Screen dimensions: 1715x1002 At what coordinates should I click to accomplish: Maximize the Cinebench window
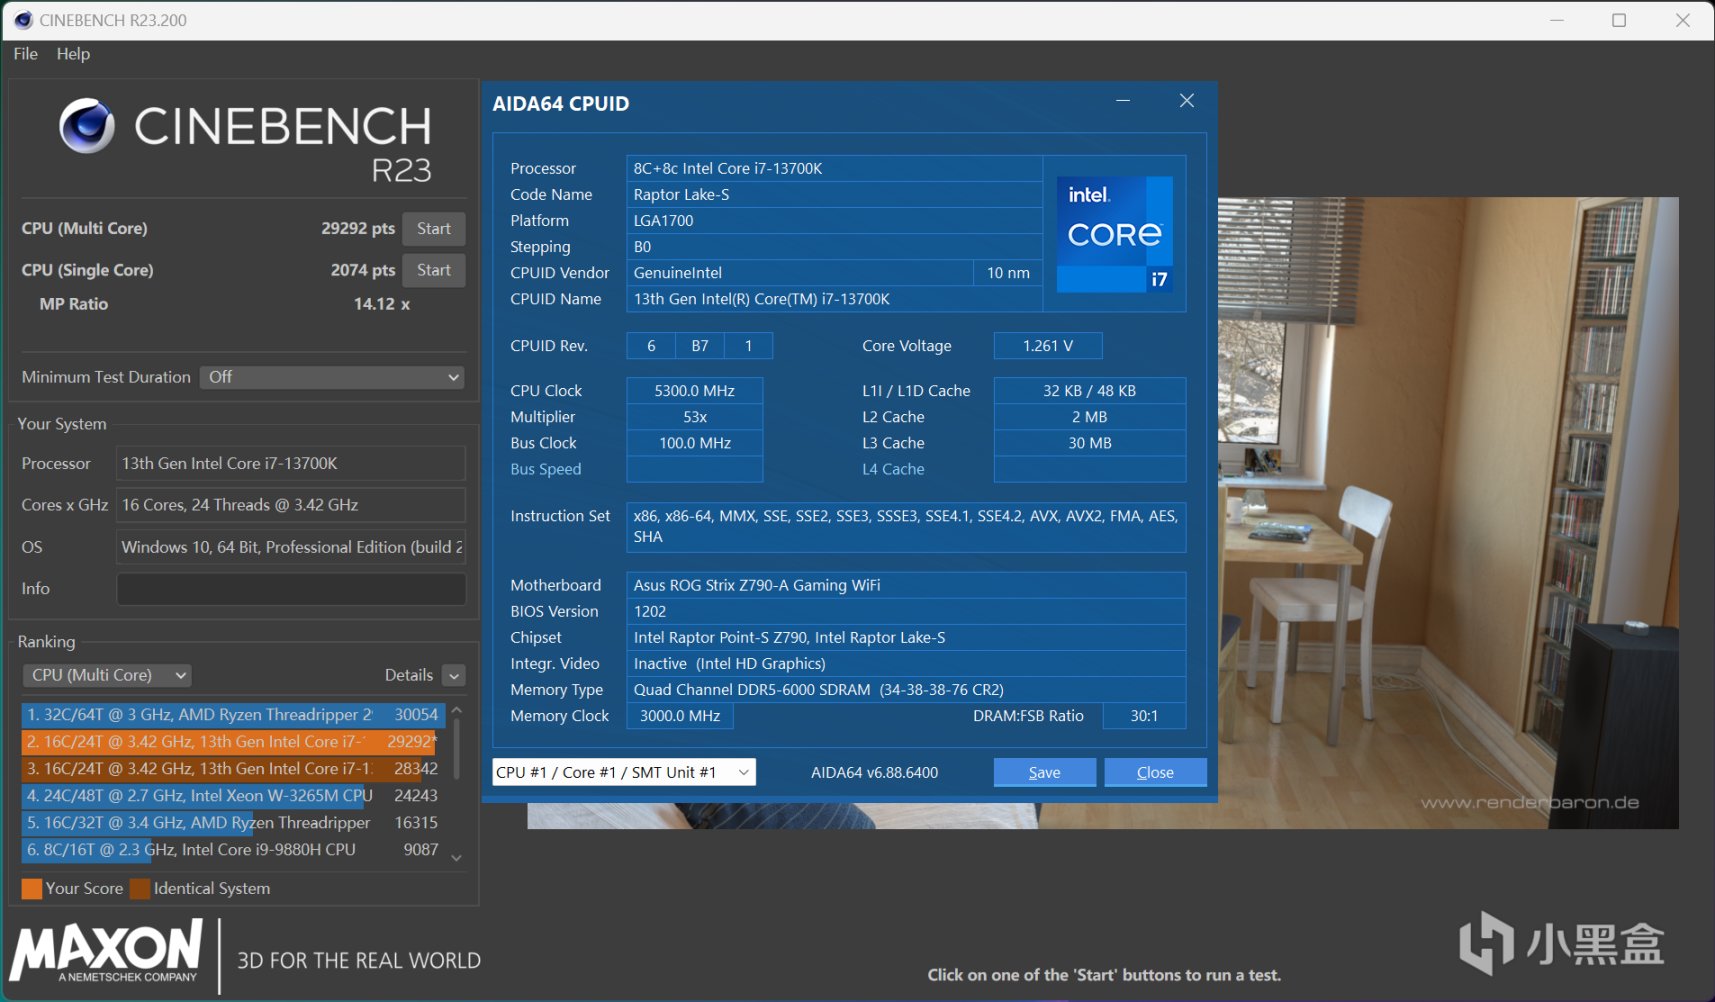click(x=1619, y=20)
